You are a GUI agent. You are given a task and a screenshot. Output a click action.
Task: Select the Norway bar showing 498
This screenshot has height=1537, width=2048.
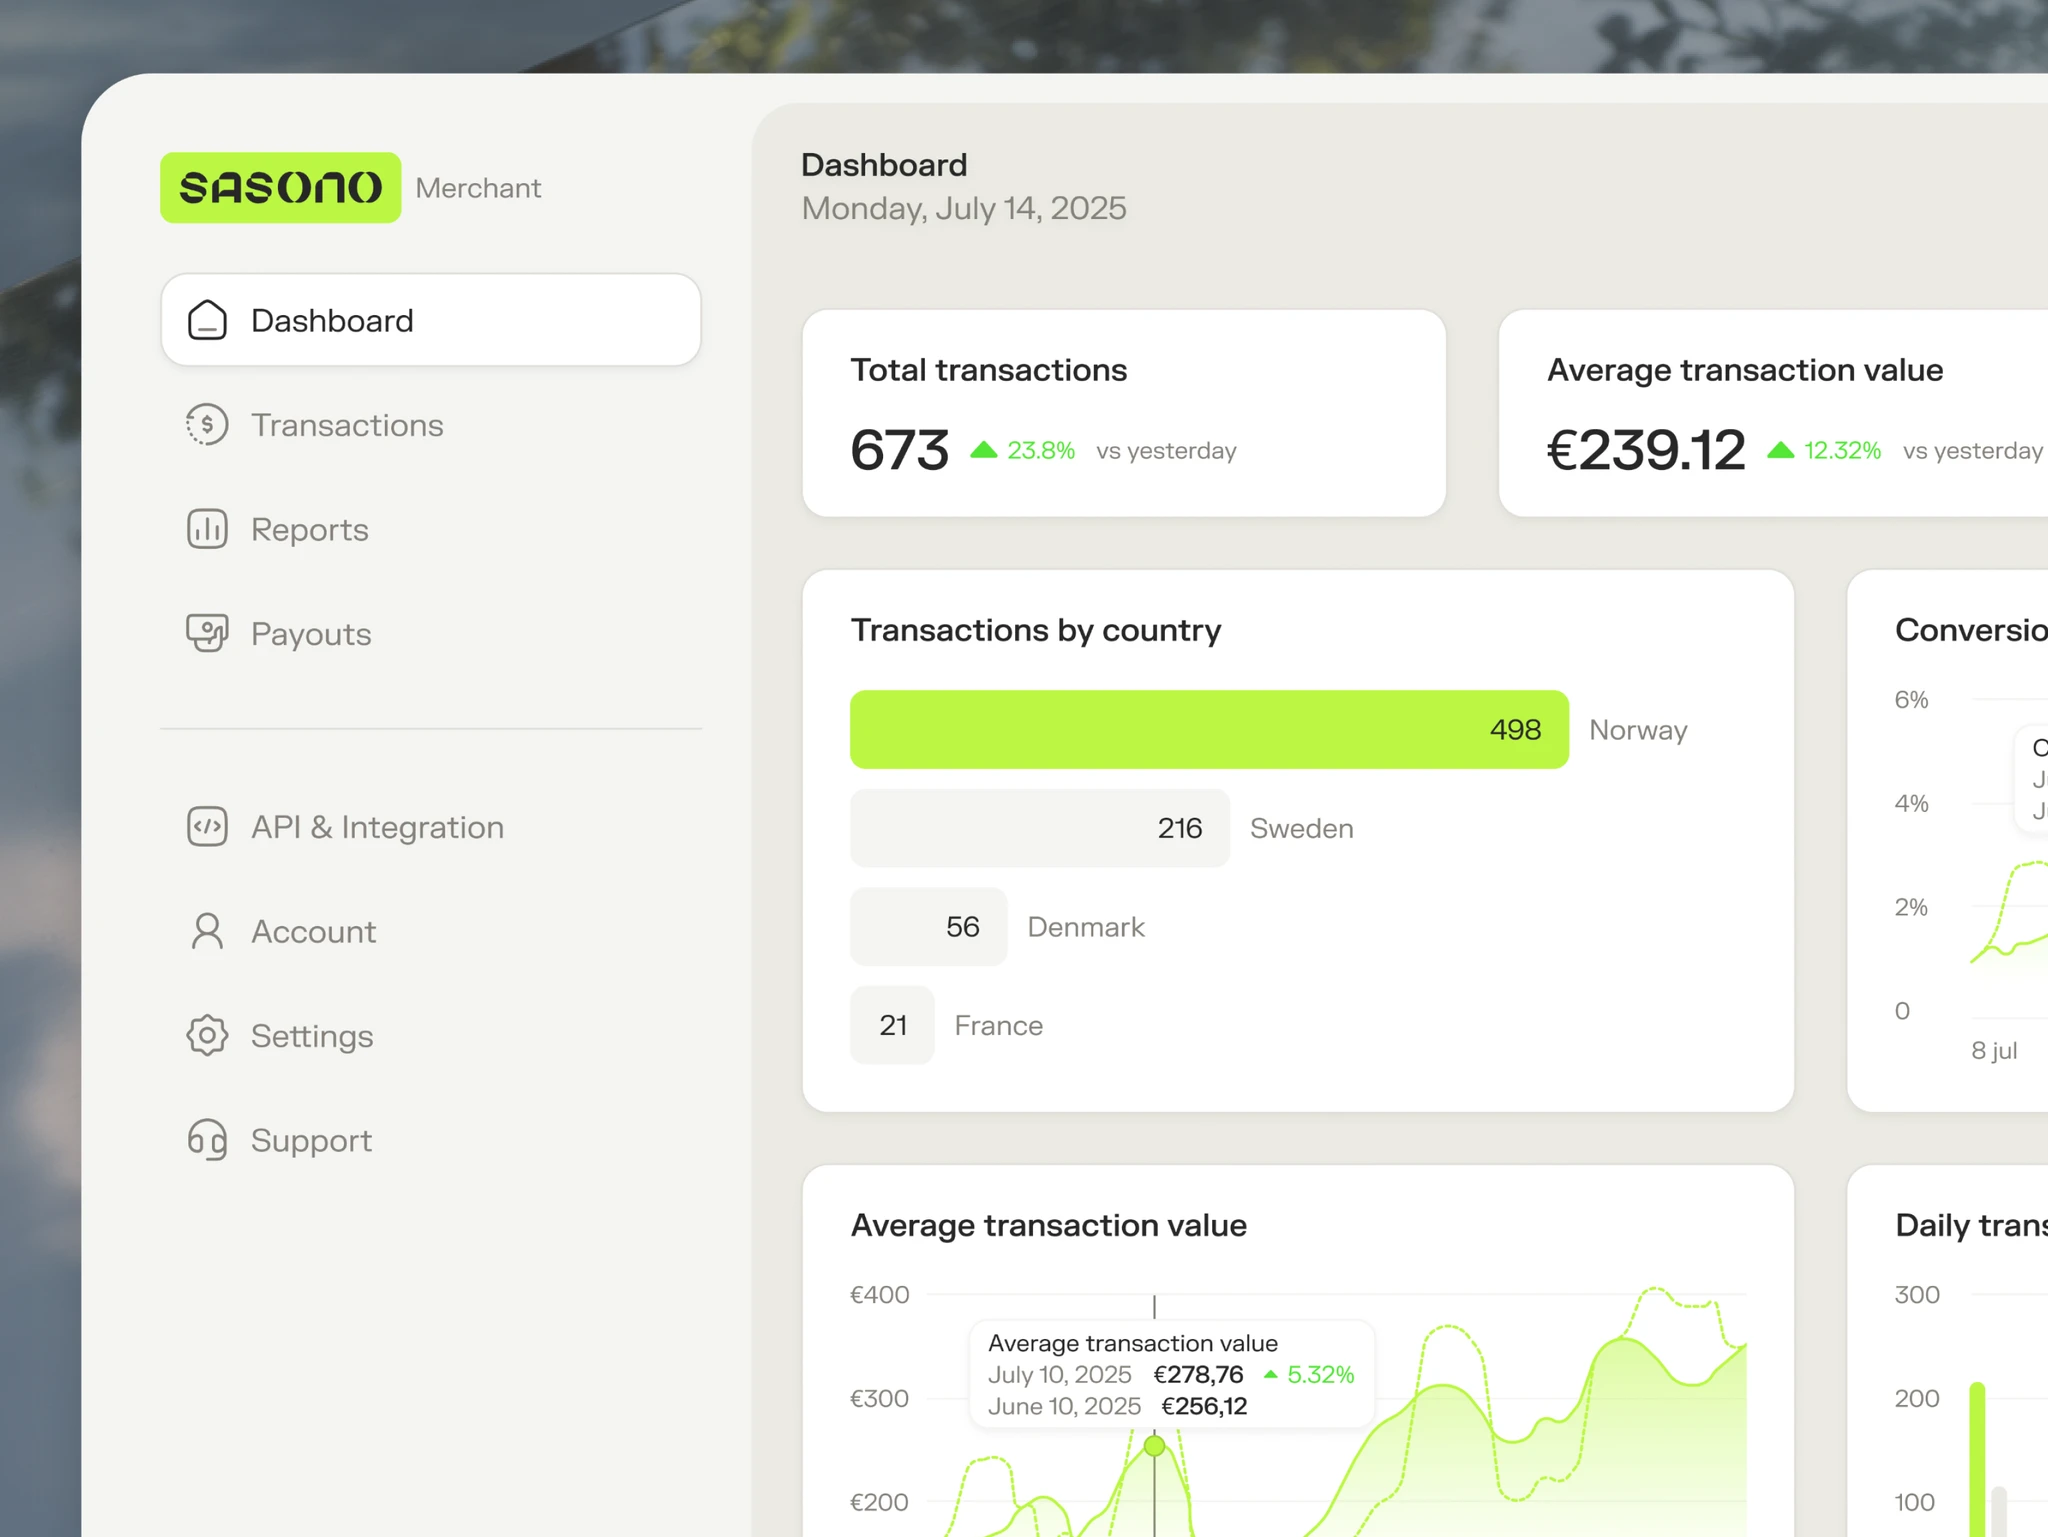[x=1209, y=730]
